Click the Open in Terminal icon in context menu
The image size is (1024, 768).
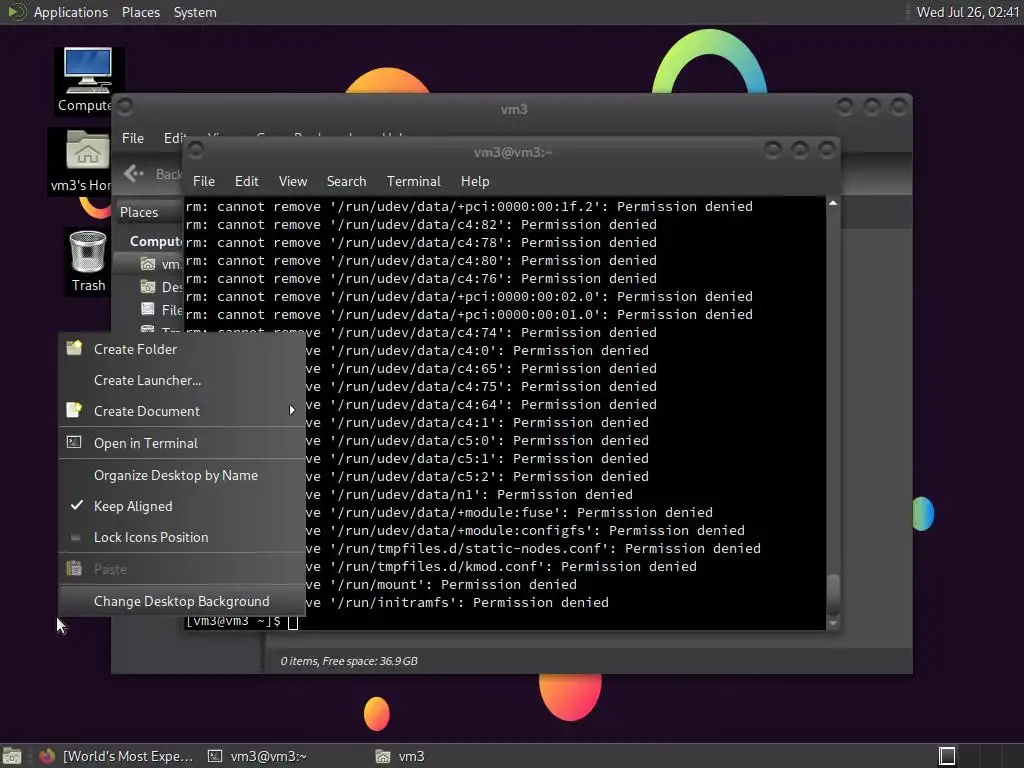pyautogui.click(x=74, y=442)
